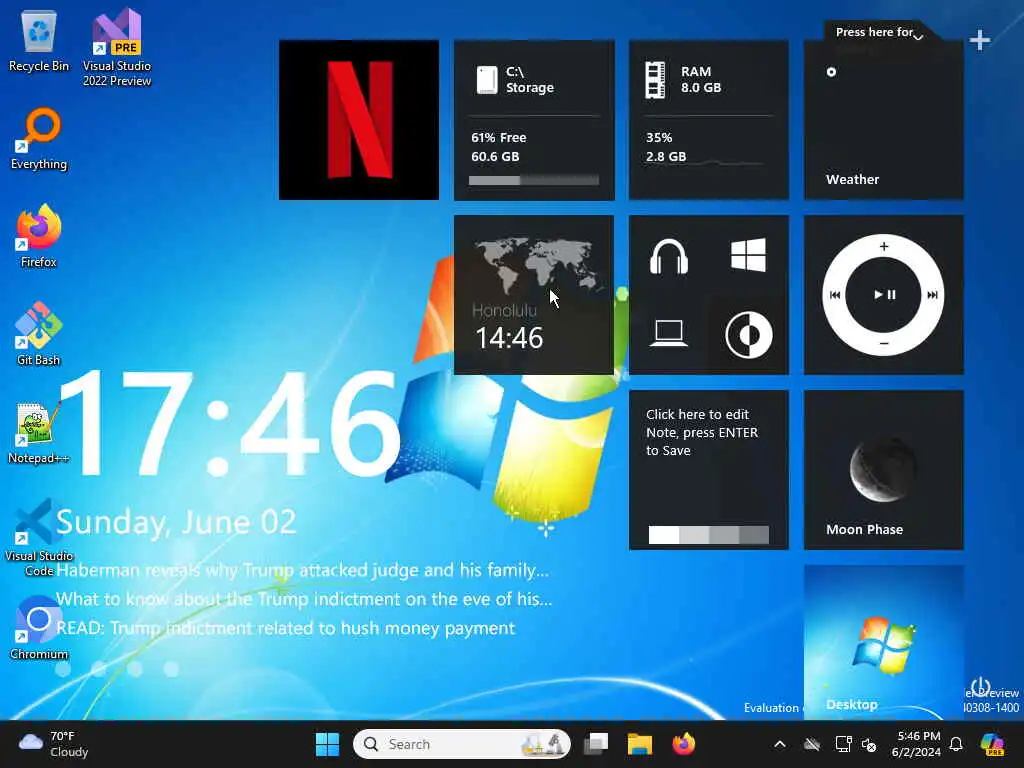The height and width of the screenshot is (768, 1024).
Task: Increase volume with the media wheel plus
Action: tap(884, 246)
